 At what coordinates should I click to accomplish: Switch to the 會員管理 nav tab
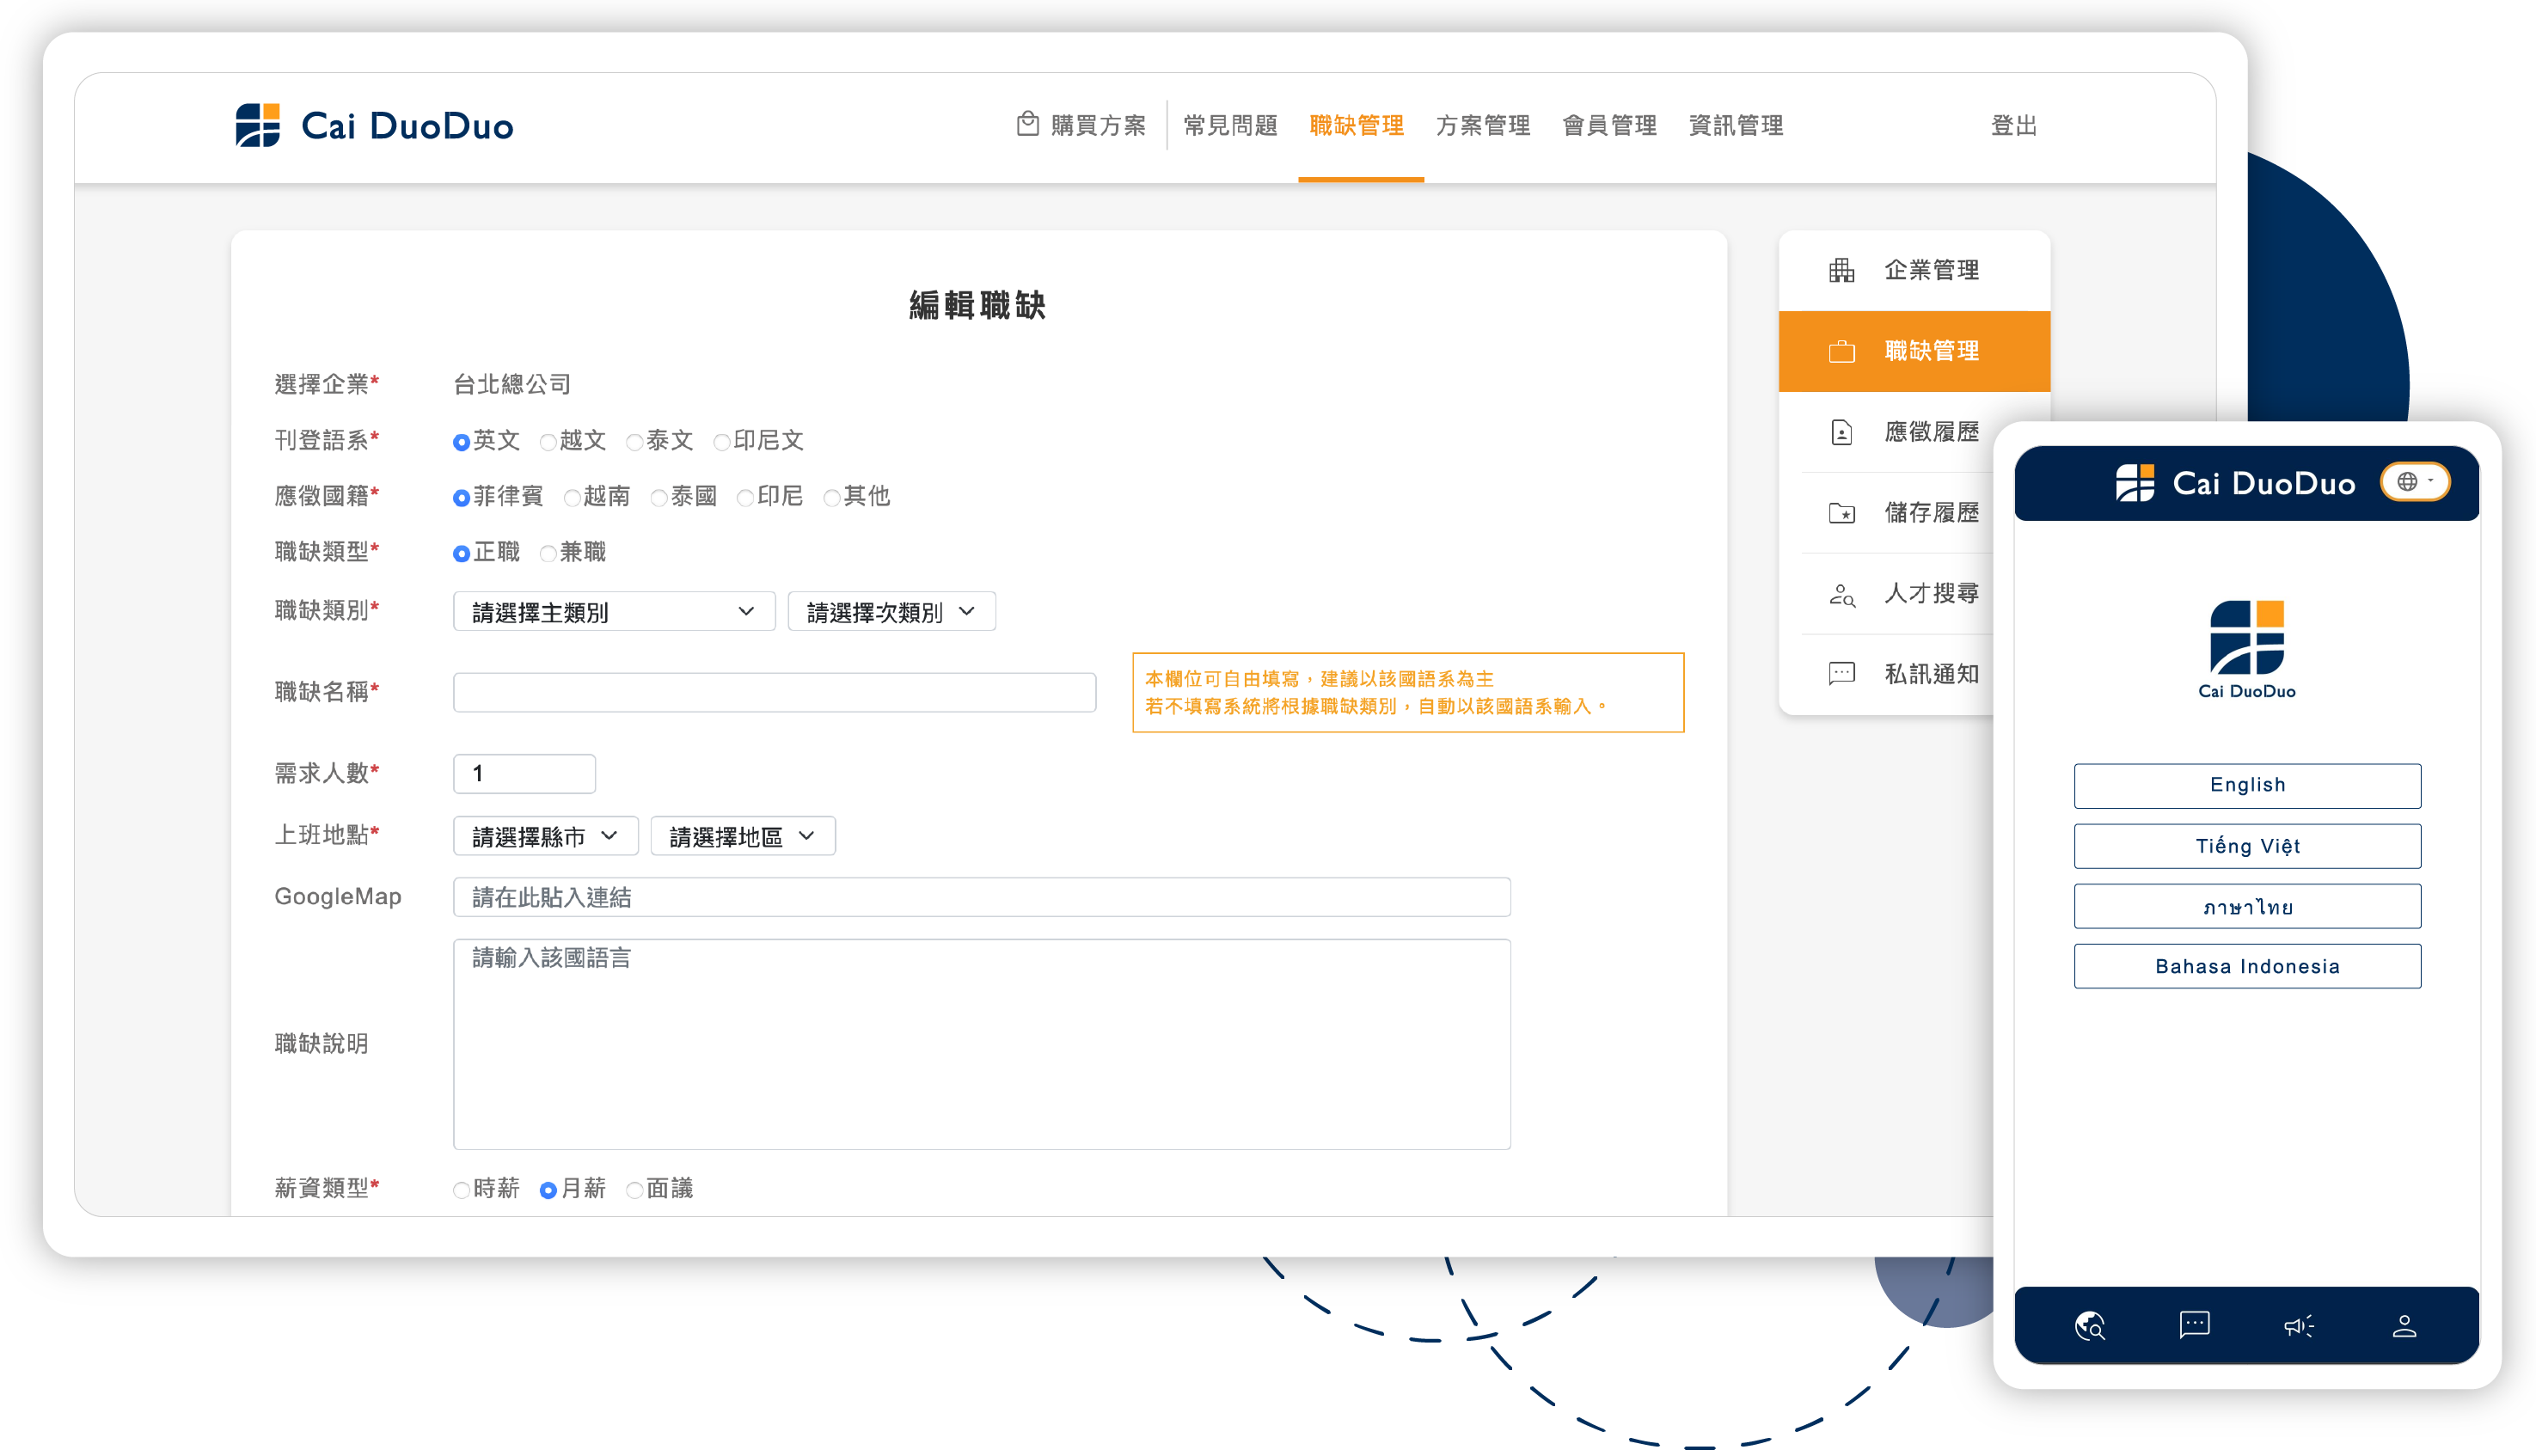tap(1609, 126)
